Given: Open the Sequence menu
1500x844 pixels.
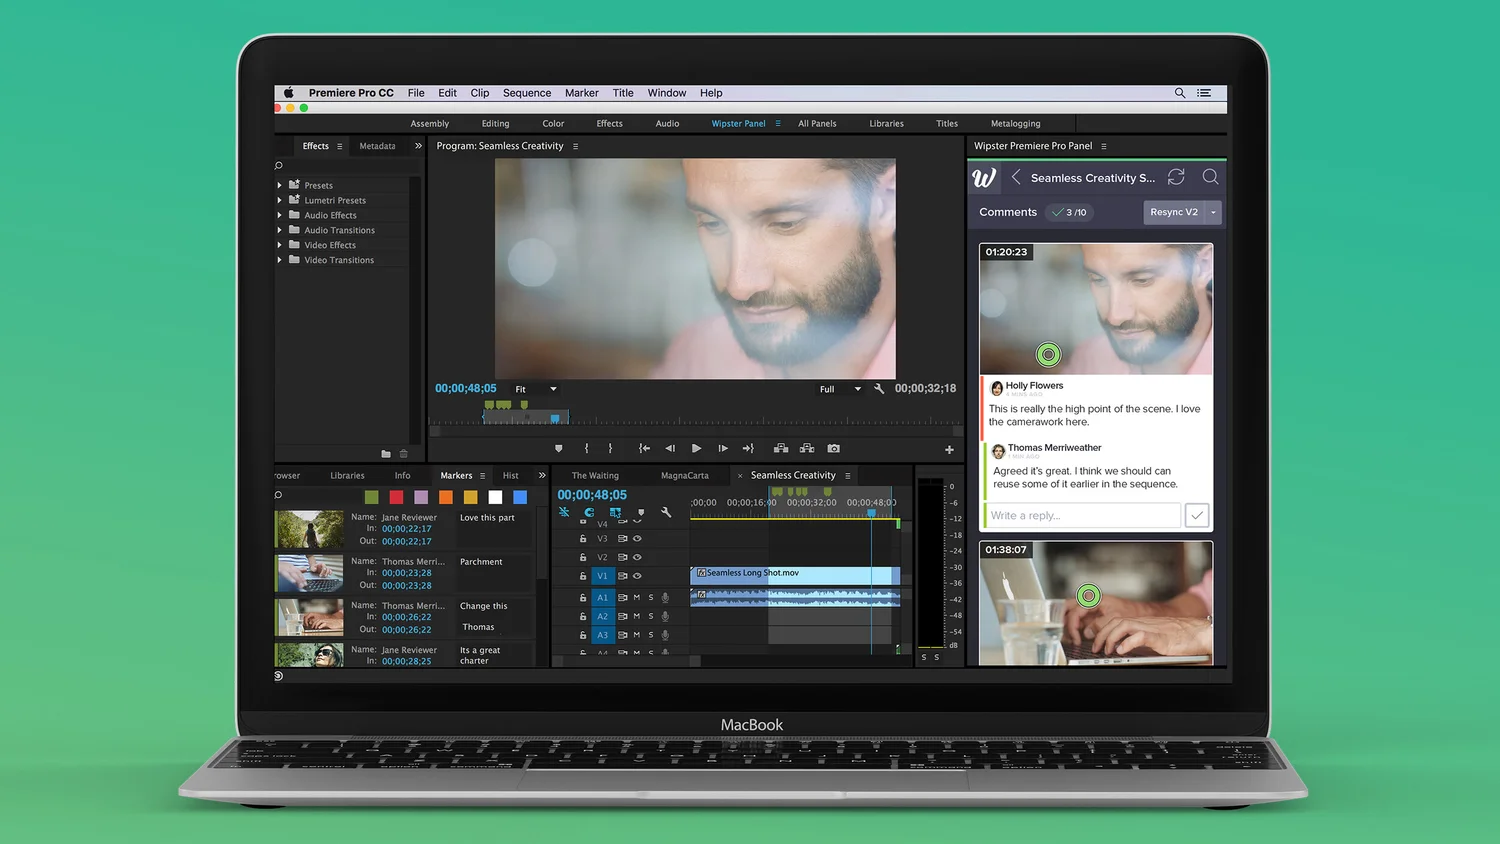Looking at the screenshot, I should coord(527,93).
